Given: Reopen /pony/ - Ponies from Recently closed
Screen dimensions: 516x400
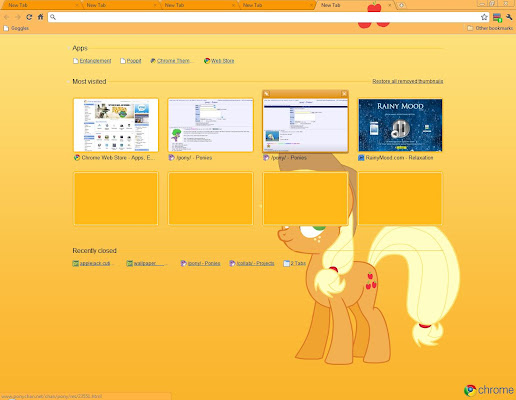Looking at the screenshot, I should 200,263.
